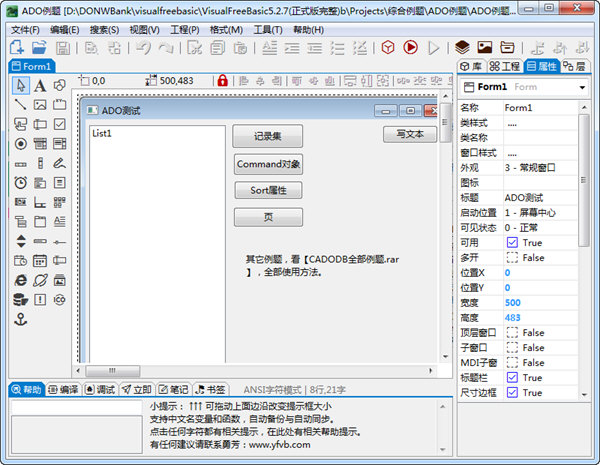Toggle the MDI子窗 False checkbox
This screenshot has height=465, width=600.
[512, 362]
